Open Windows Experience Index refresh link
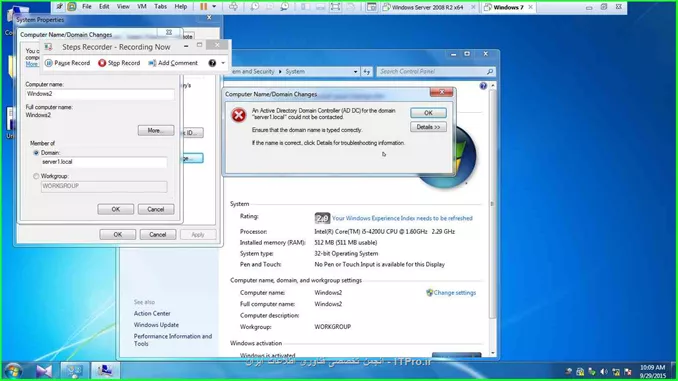This screenshot has width=678, height=381. click(402, 218)
